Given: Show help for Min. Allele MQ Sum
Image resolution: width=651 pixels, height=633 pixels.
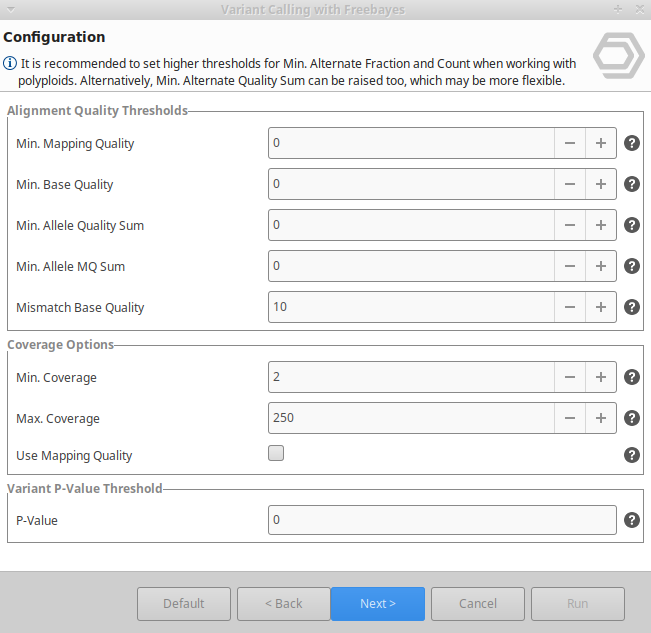Looking at the screenshot, I should coord(631,266).
